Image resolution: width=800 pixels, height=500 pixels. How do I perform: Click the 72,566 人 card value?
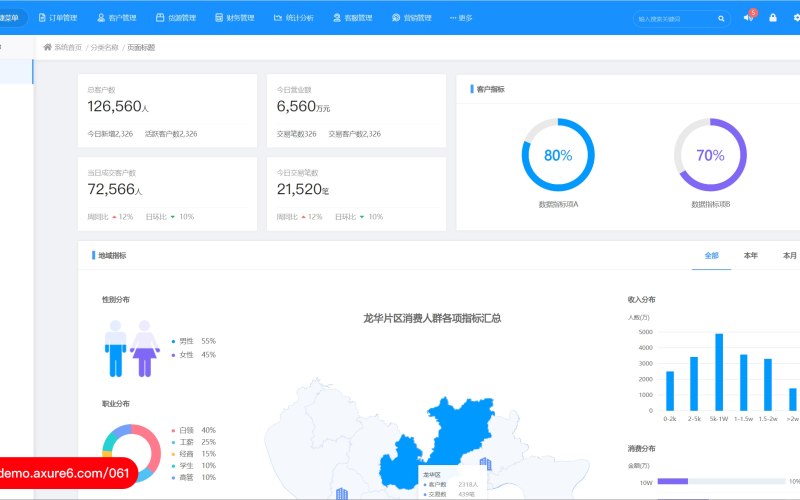click(x=115, y=189)
